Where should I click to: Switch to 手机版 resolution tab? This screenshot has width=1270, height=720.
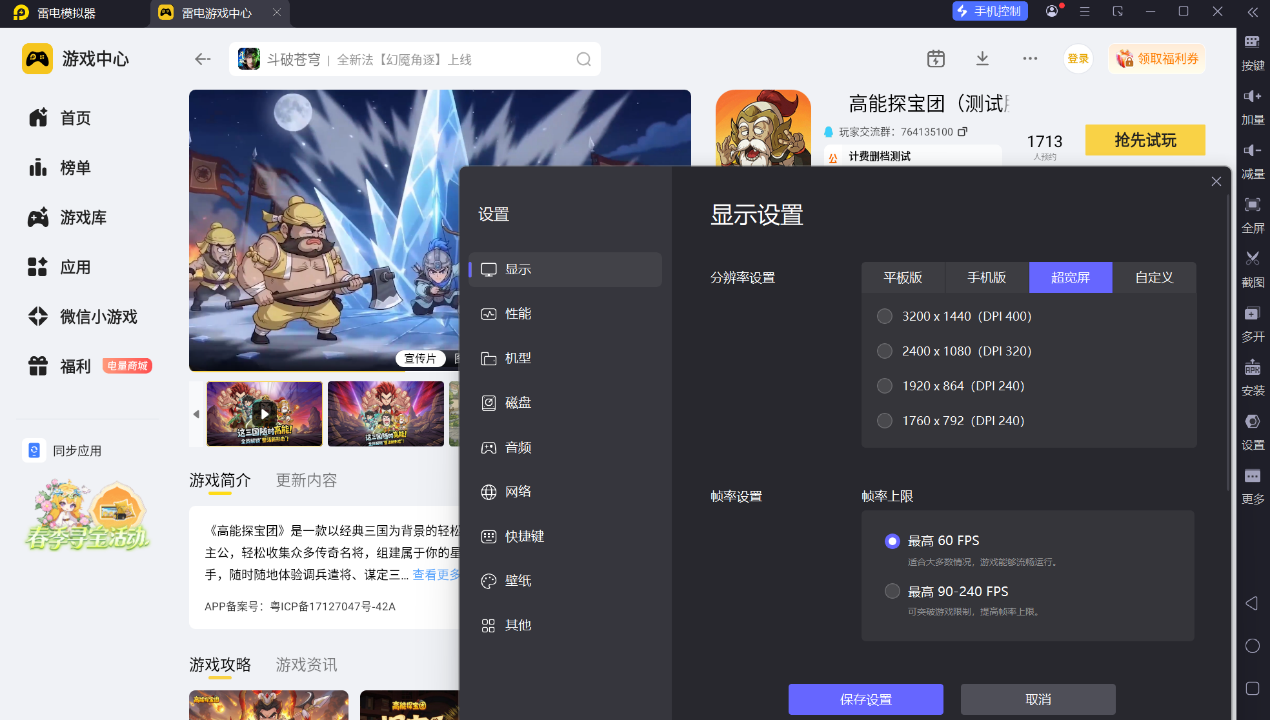[987, 277]
